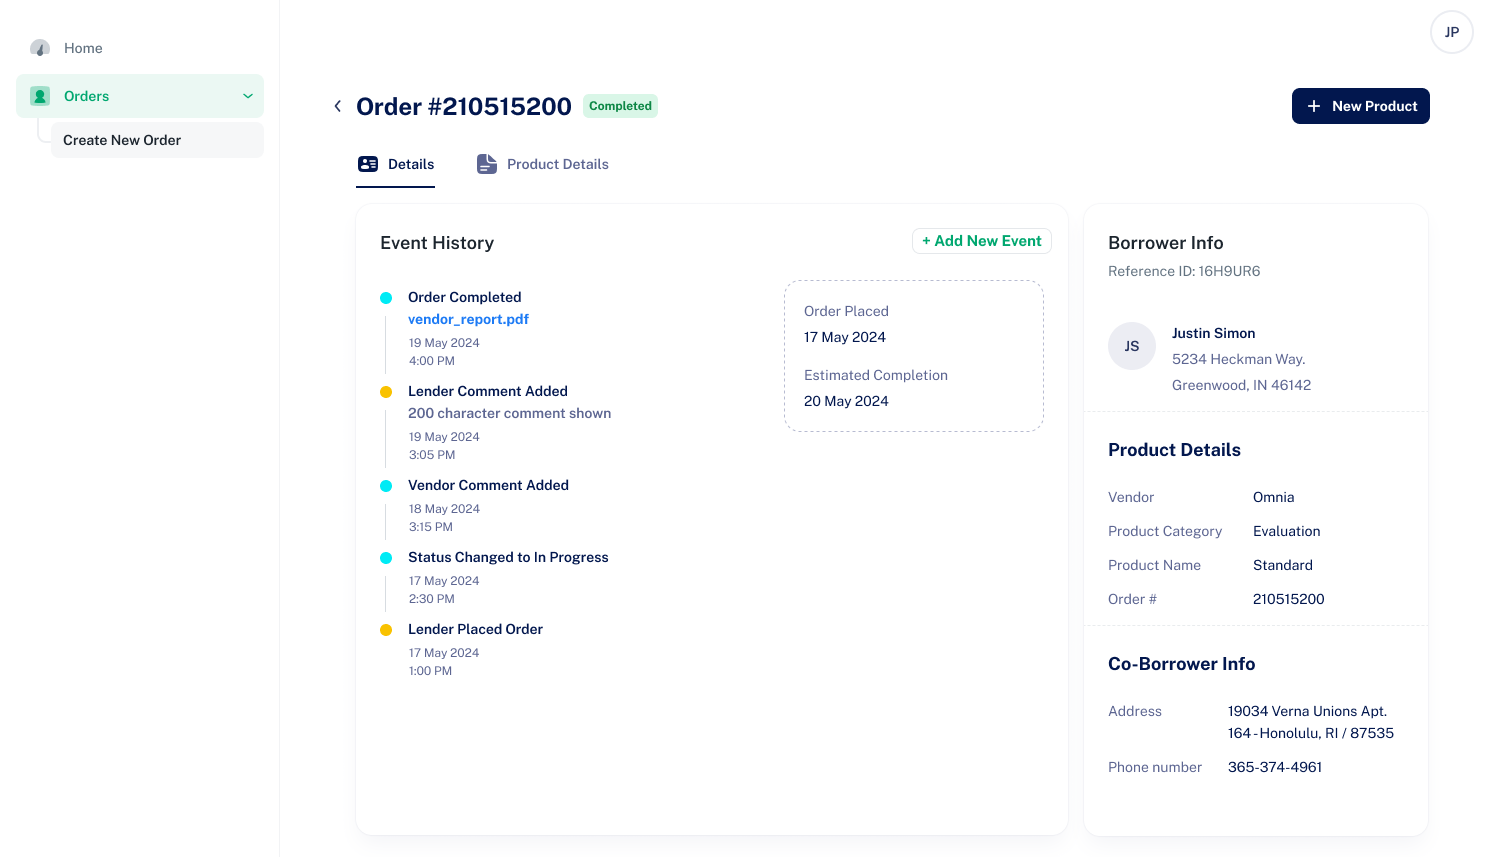Screen dimensions: 1512x857
Task: Click the yellow marker on Lender Placed Order
Action: pos(387,630)
